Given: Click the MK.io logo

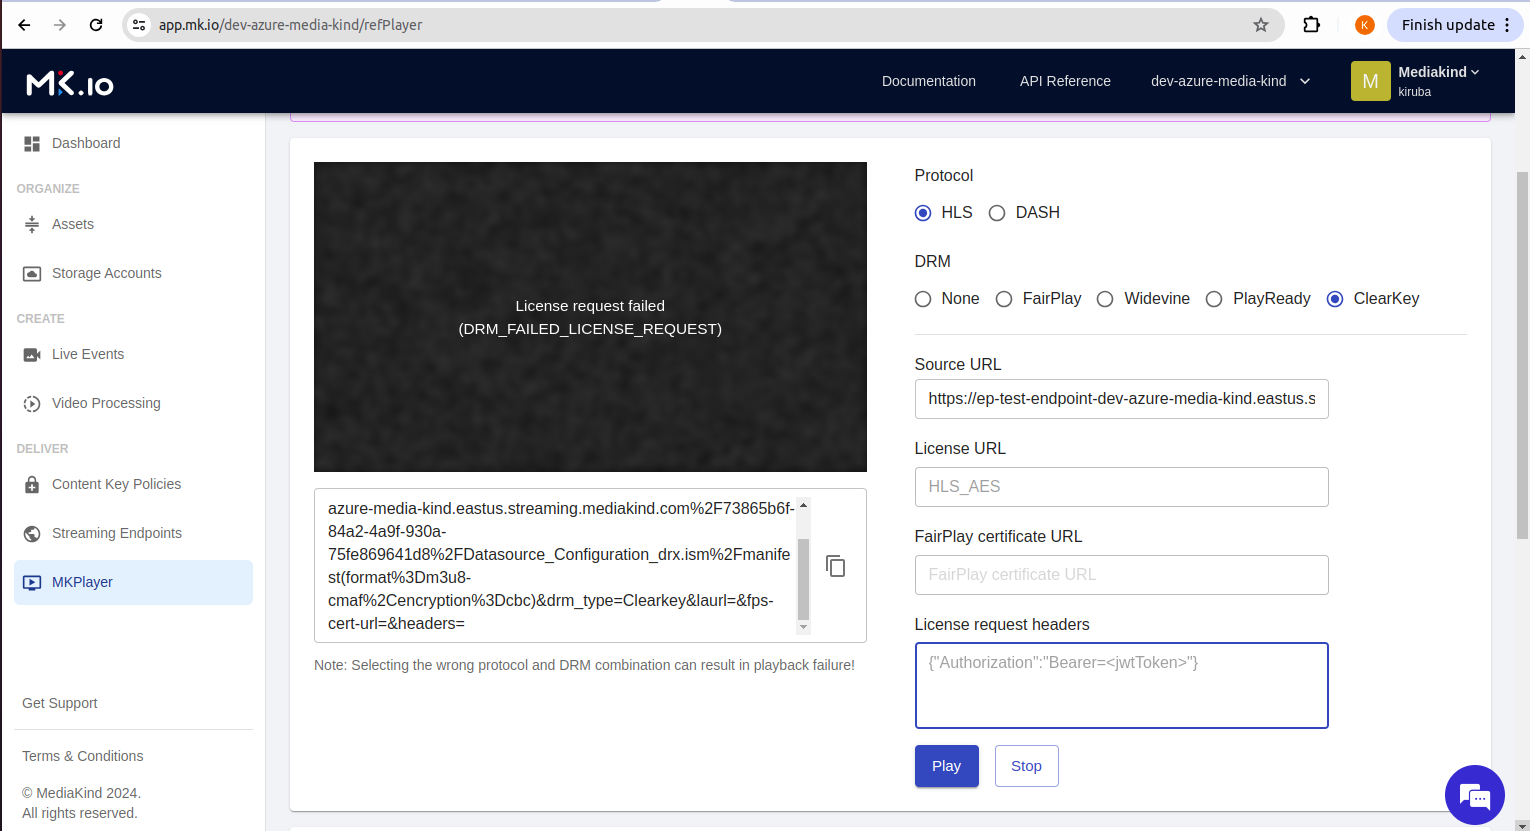Looking at the screenshot, I should (70, 83).
